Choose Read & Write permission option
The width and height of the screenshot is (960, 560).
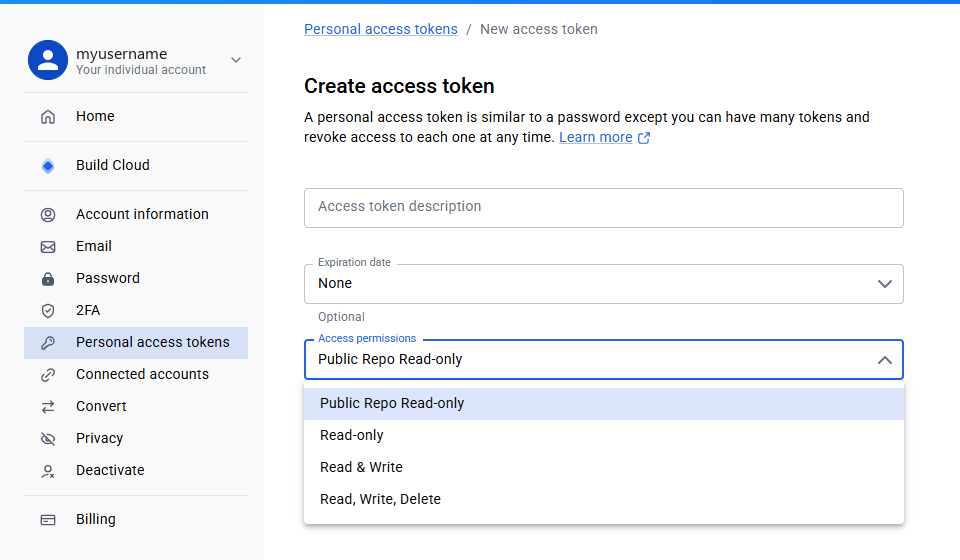point(604,468)
